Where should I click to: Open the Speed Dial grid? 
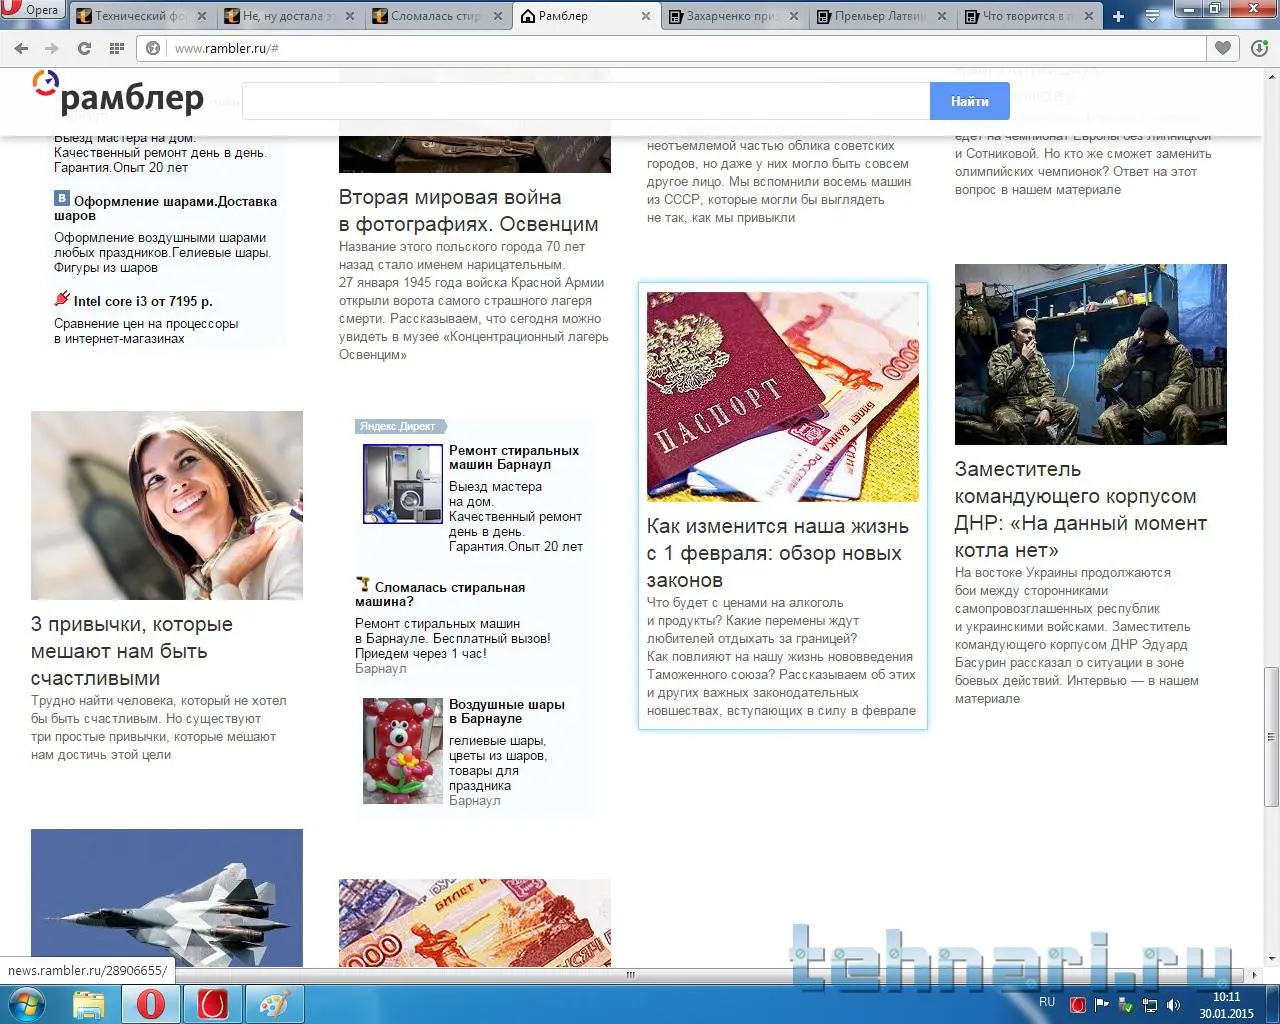pyautogui.click(x=116, y=48)
